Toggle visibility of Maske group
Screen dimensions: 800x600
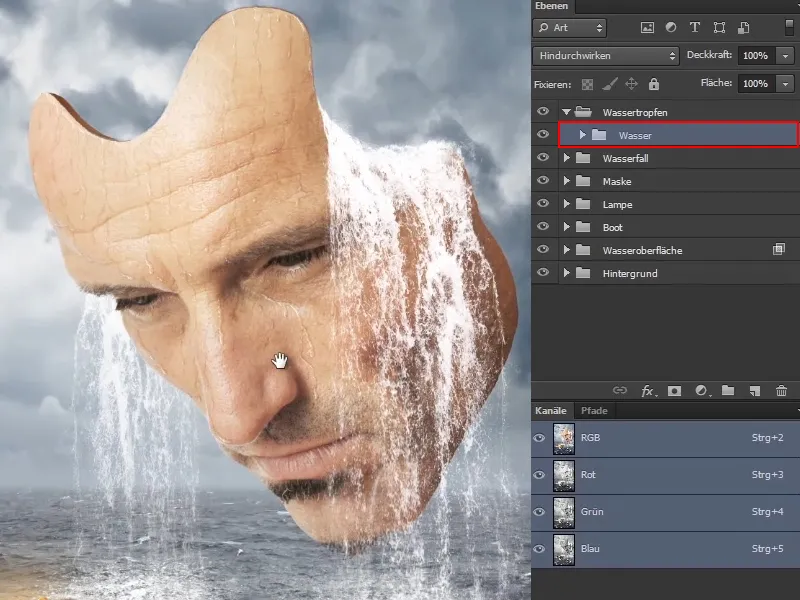(543, 180)
